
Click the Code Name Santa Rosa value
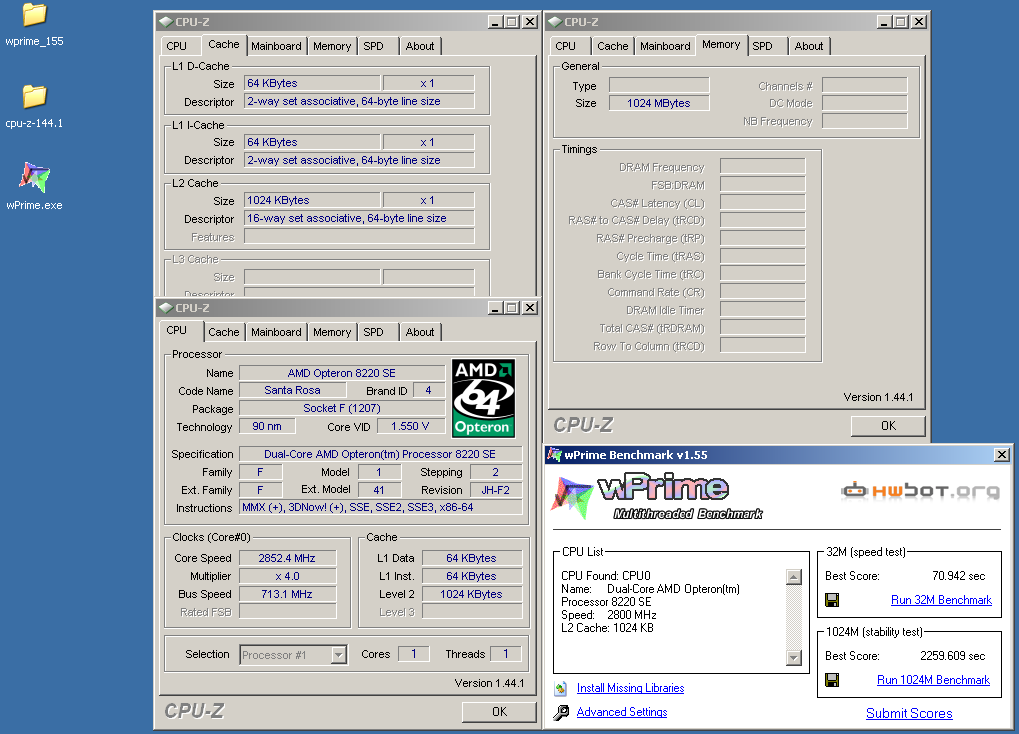pyautogui.click(x=292, y=390)
